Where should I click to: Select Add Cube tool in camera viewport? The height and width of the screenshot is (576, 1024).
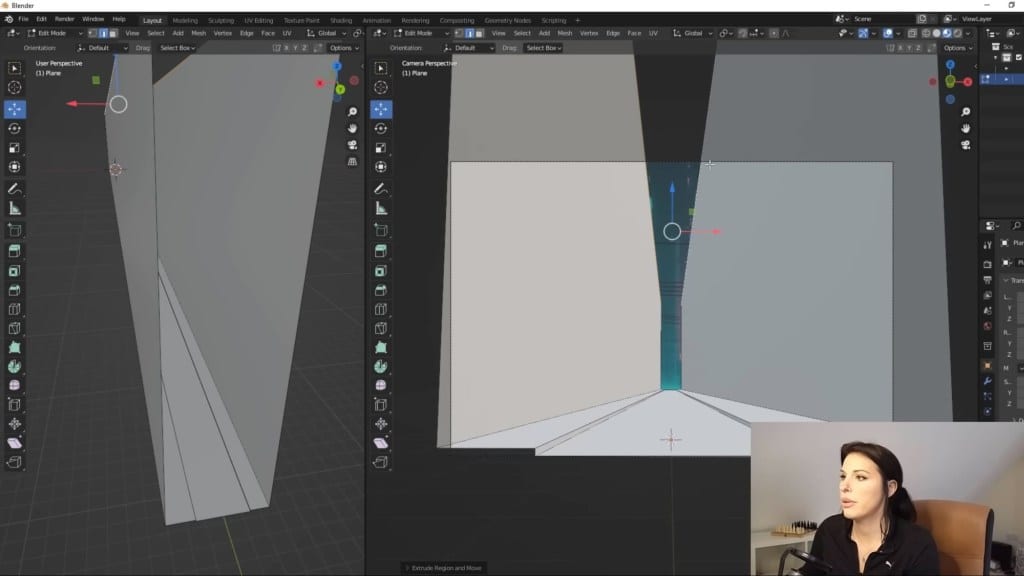381,230
